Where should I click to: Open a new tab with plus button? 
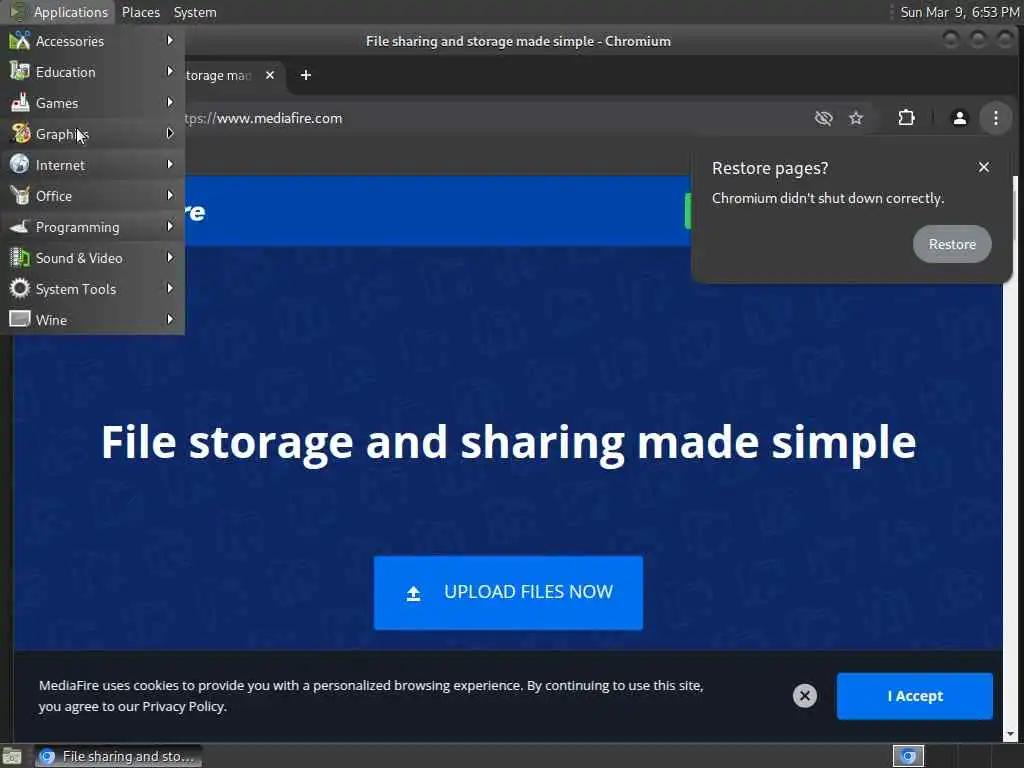pos(306,75)
